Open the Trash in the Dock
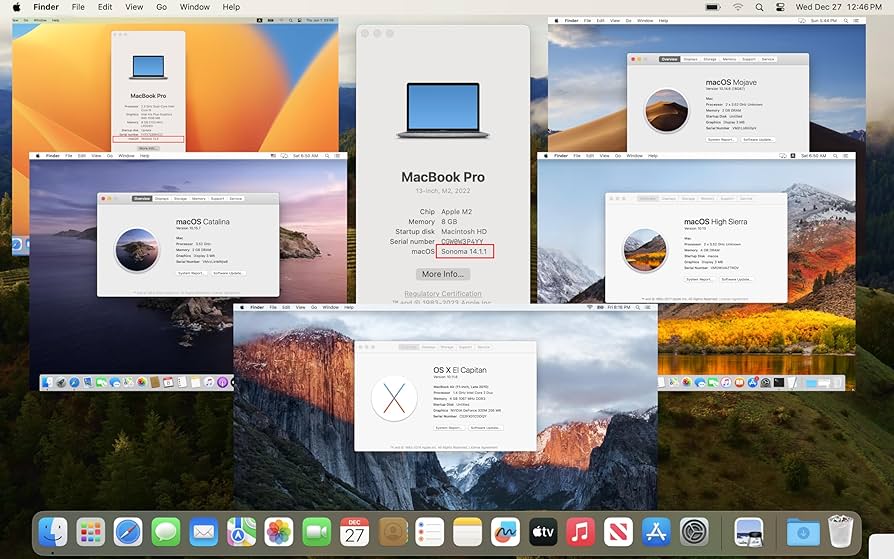Viewport: 894px width, 559px height. coord(840,532)
